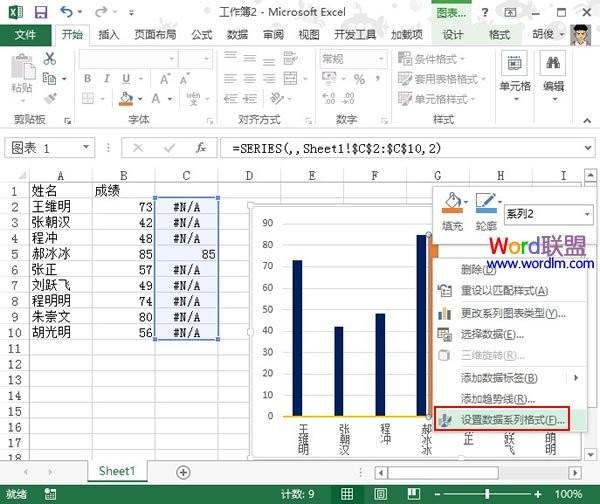Click the Fill (填充) paint bucket icon

(x=452, y=206)
